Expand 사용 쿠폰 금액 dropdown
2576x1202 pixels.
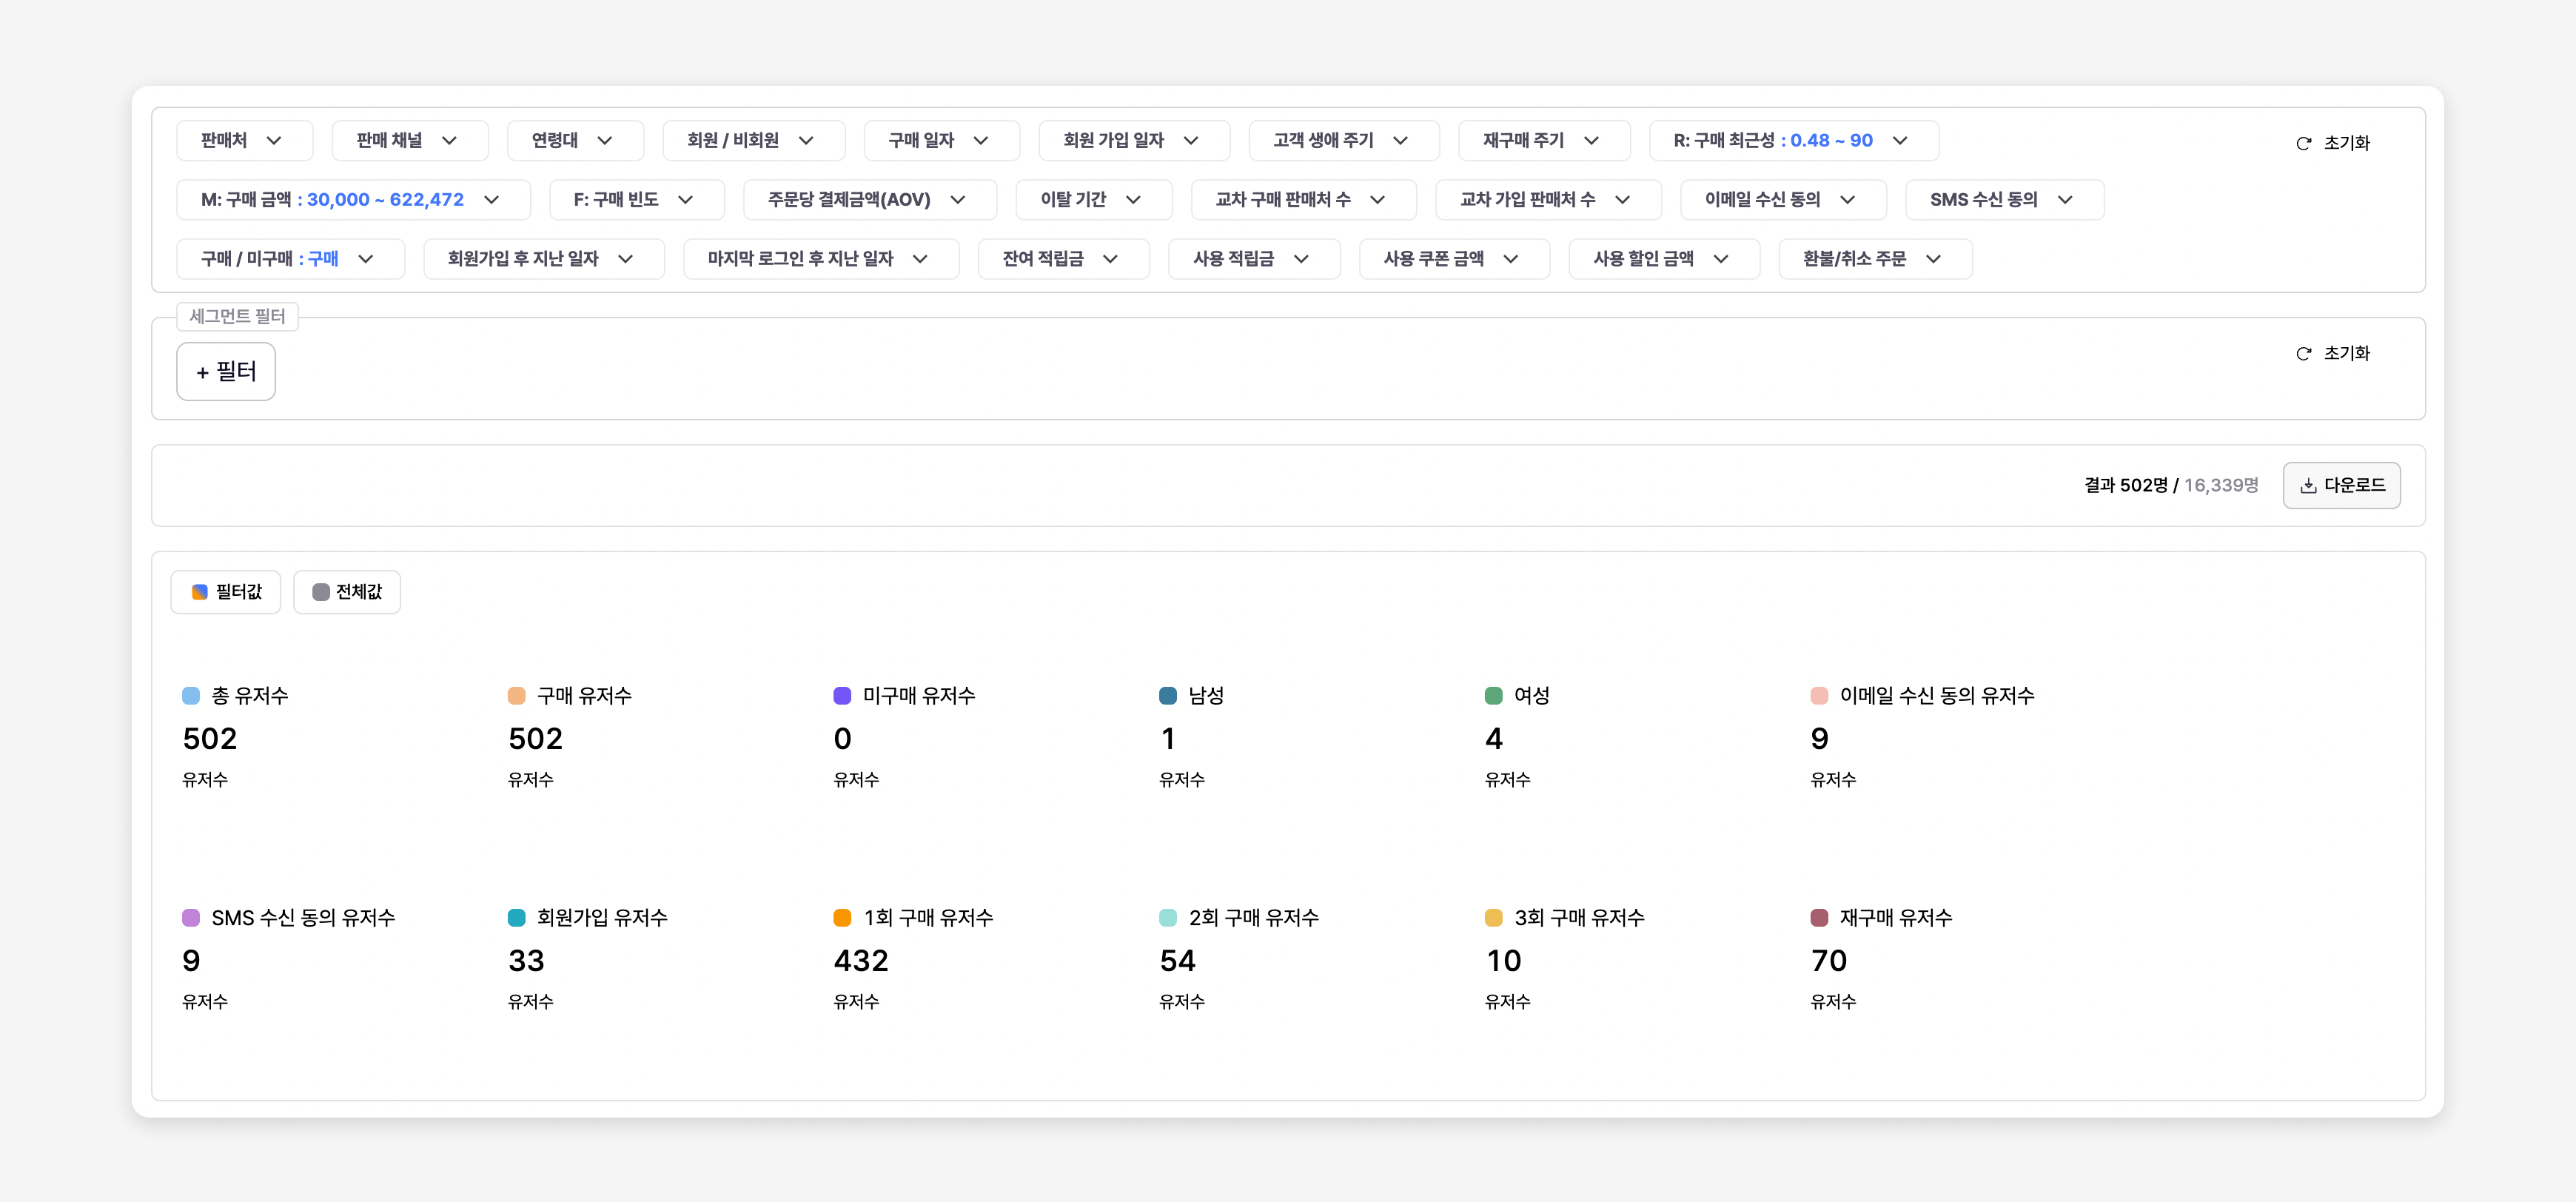pos(1454,259)
